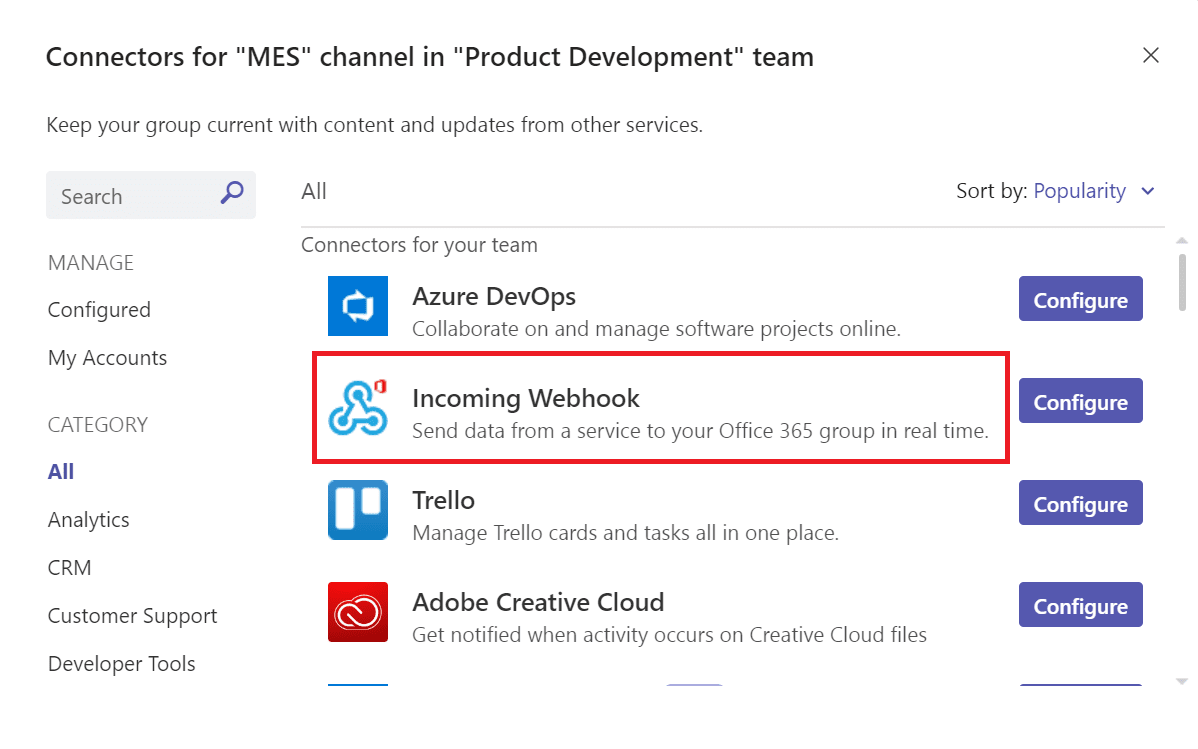The image size is (1198, 749).
Task: Open the Configured connectors list
Action: [99, 310]
